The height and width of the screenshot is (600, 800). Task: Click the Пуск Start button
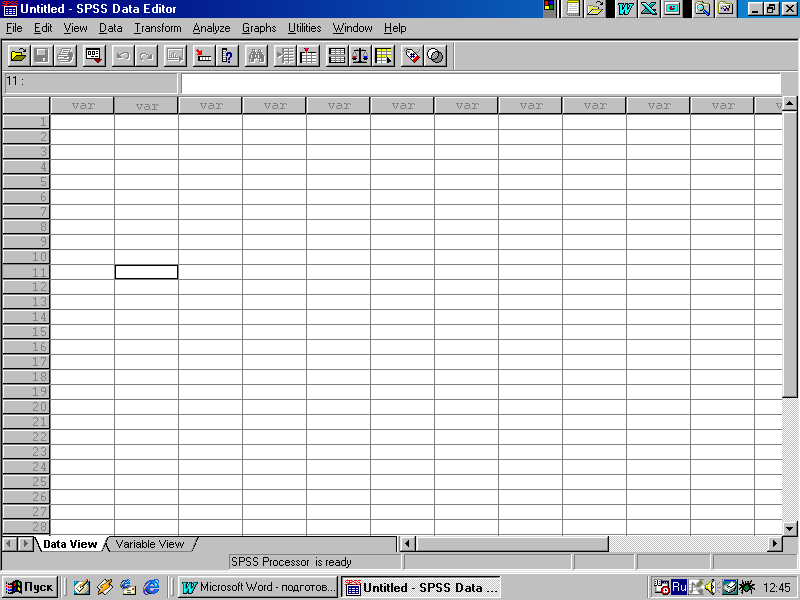(x=30, y=587)
